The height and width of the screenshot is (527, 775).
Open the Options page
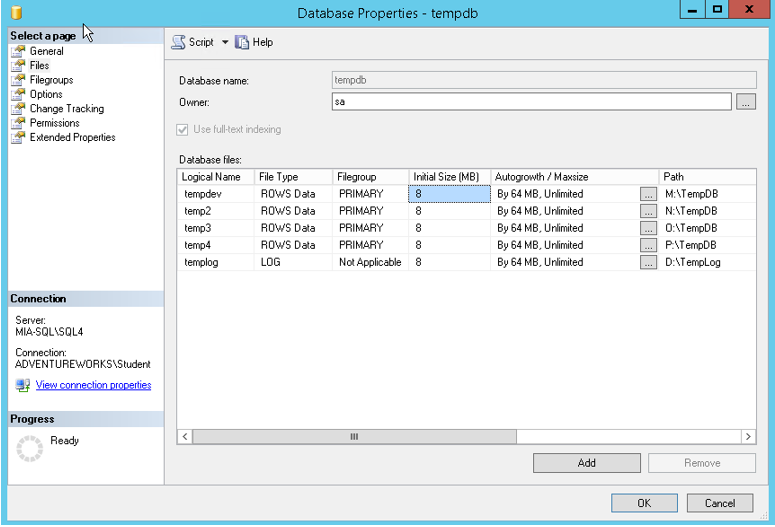click(x=46, y=95)
